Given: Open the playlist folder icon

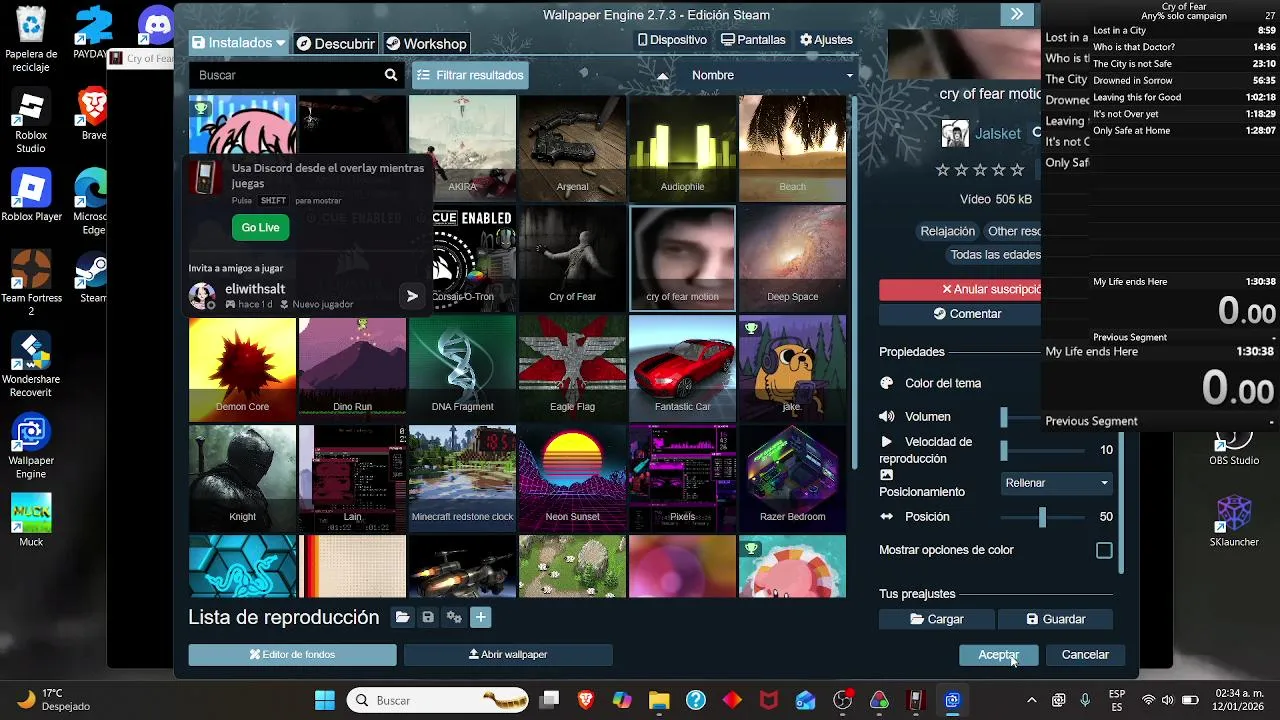Looking at the screenshot, I should (402, 618).
